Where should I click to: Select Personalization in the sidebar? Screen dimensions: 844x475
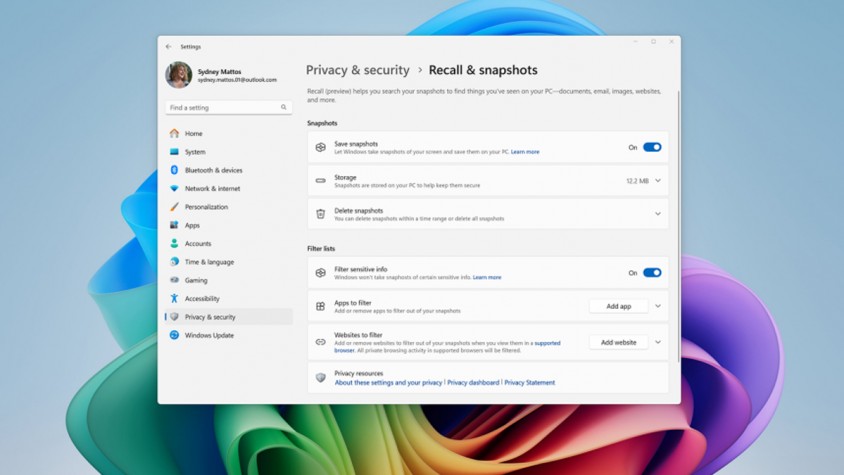pos(229,207)
